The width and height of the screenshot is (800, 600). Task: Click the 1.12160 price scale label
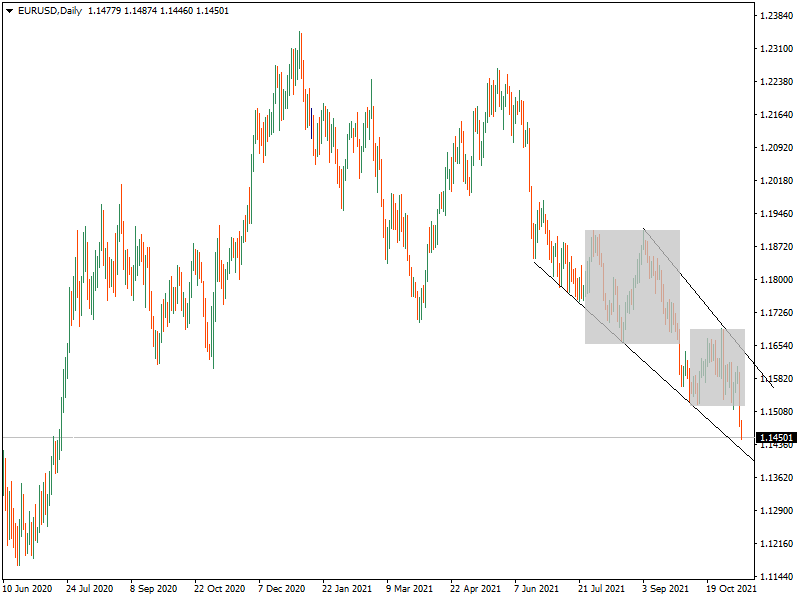[x=777, y=543]
